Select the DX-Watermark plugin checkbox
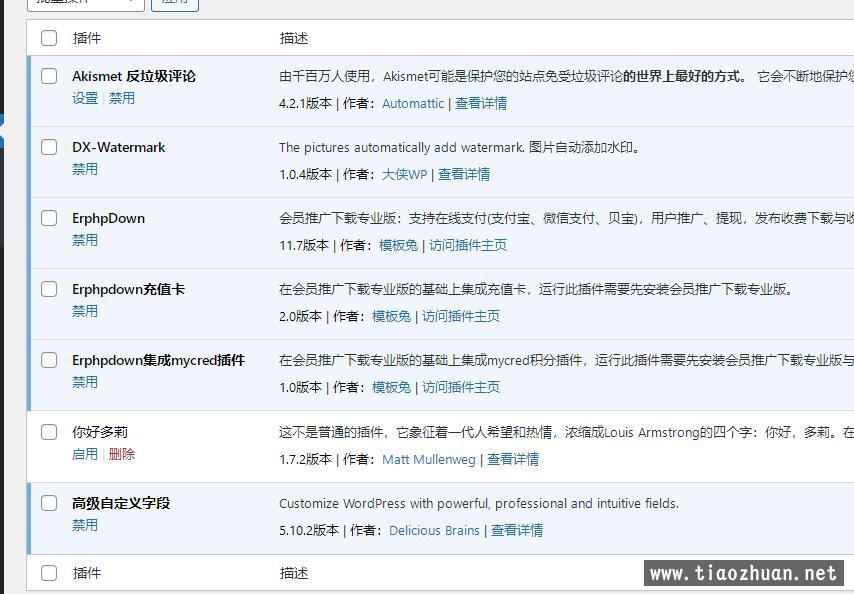This screenshot has width=854, height=594. [49, 147]
